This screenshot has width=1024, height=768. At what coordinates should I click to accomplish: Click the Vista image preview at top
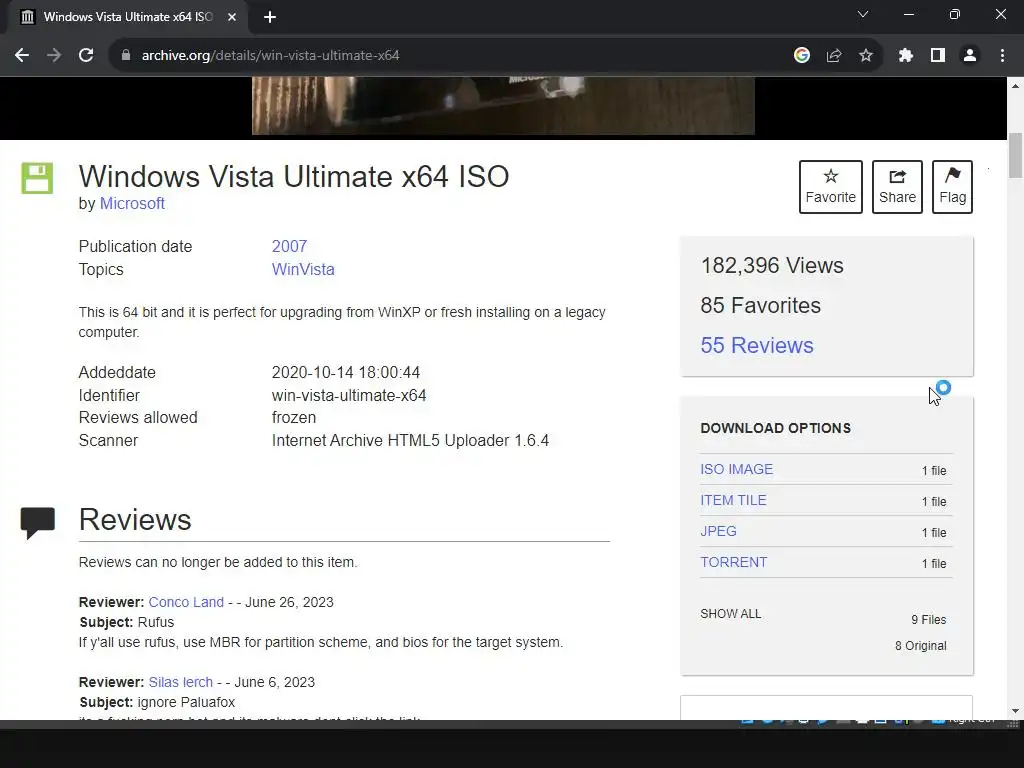click(x=503, y=106)
